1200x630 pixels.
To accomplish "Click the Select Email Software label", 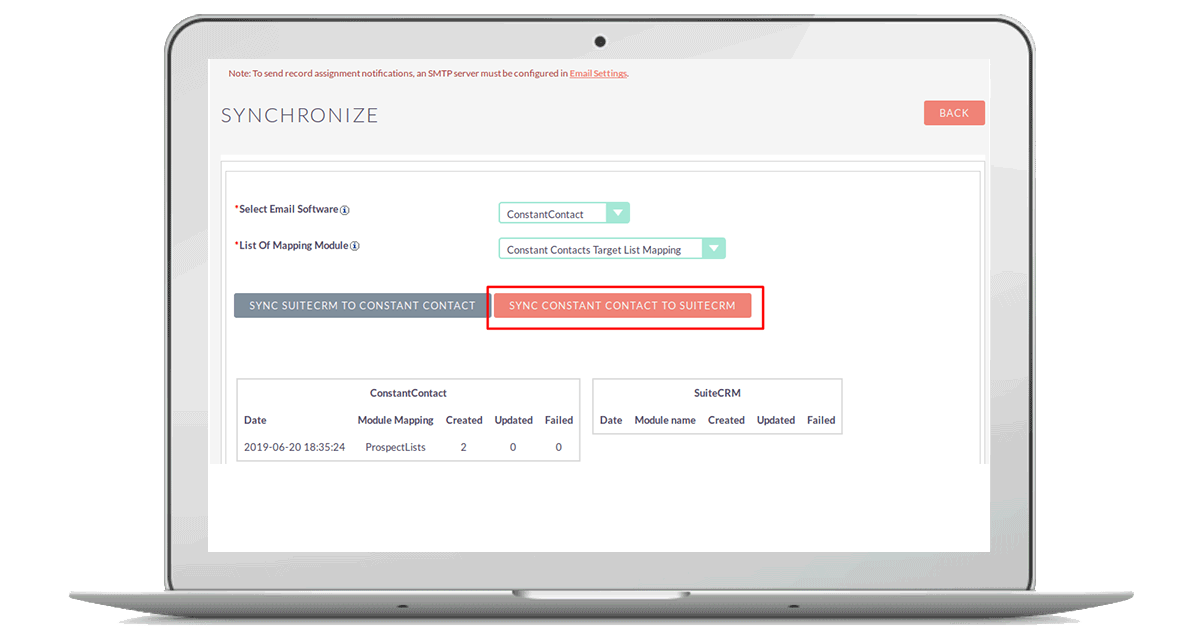I will 287,210.
